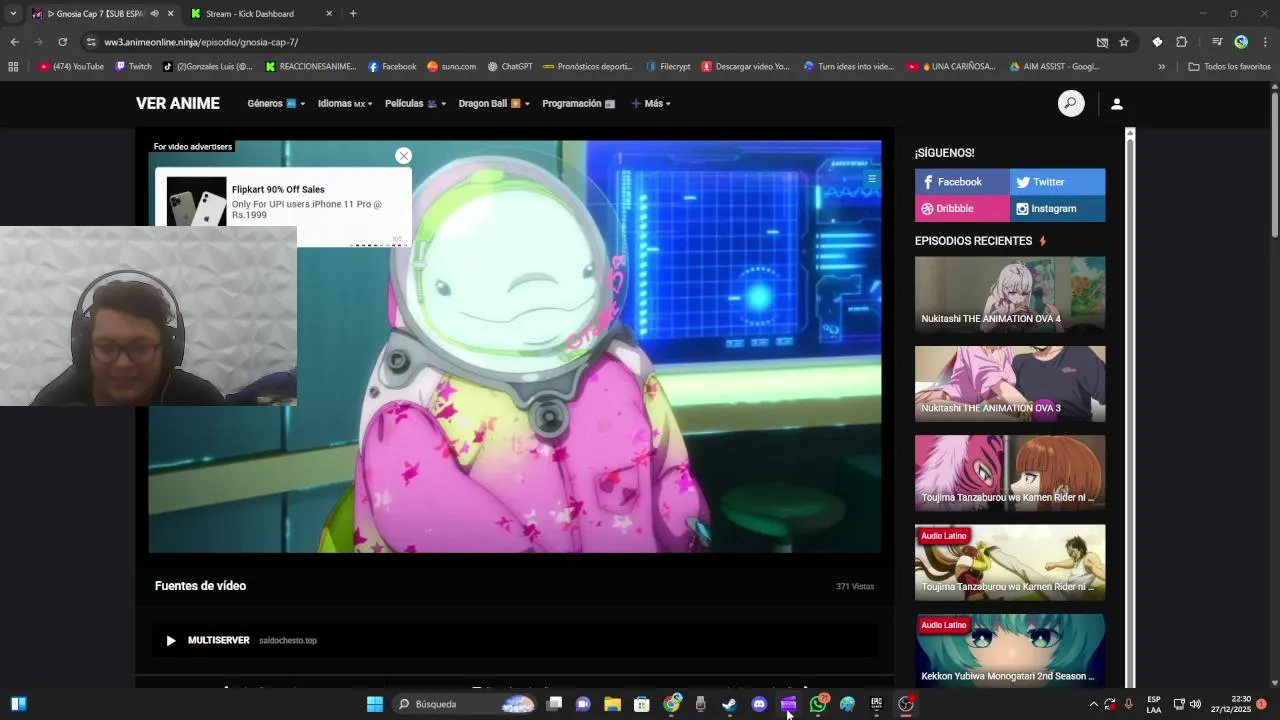Expand the Películas dropdown menu
Viewport: 1280px width, 720px height.
coord(415,104)
